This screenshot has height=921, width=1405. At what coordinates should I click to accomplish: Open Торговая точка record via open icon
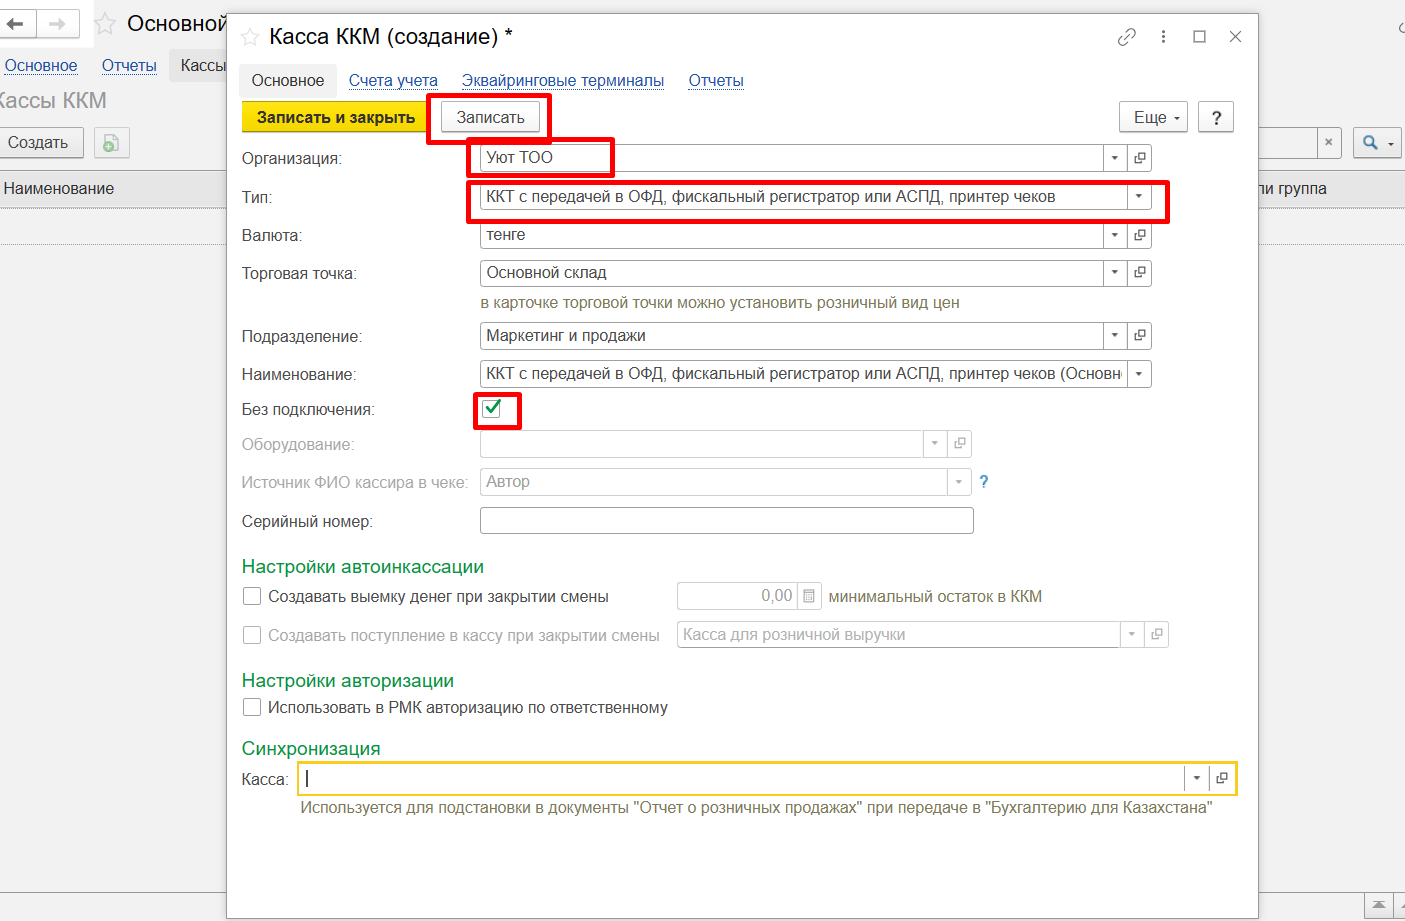[1139, 273]
